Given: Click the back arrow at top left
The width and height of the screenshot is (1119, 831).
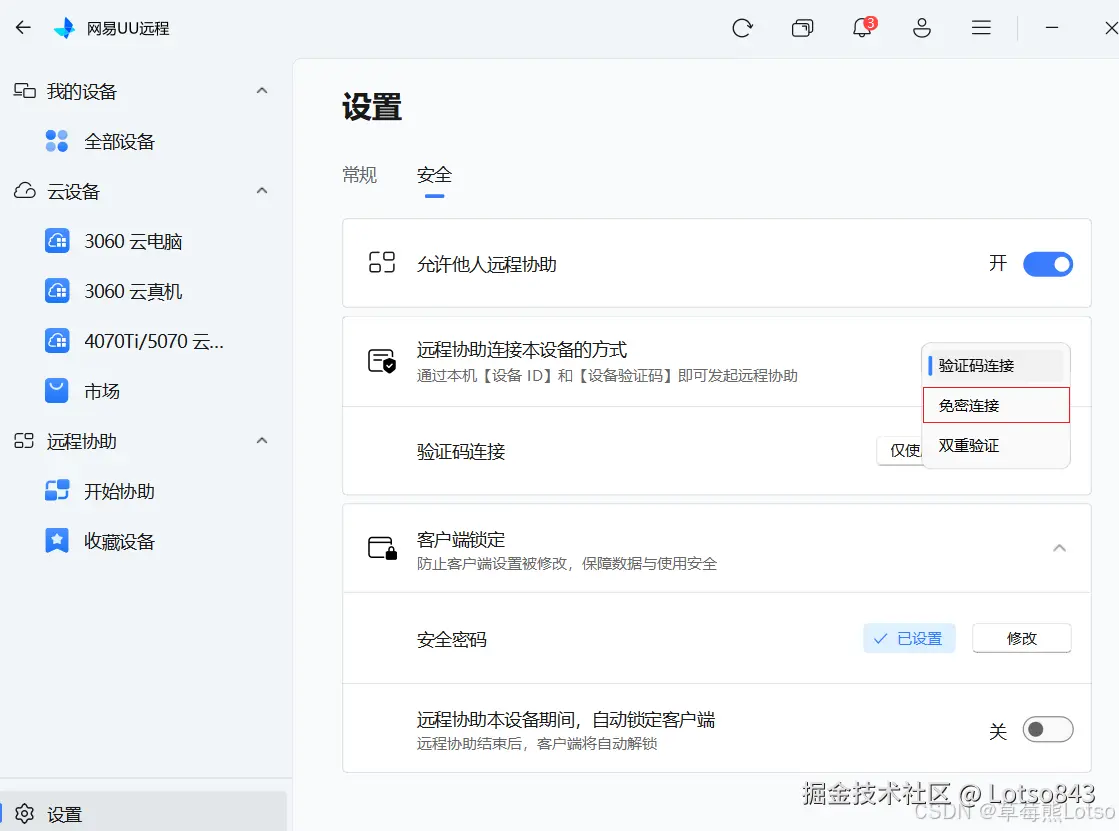Looking at the screenshot, I should point(22,27).
